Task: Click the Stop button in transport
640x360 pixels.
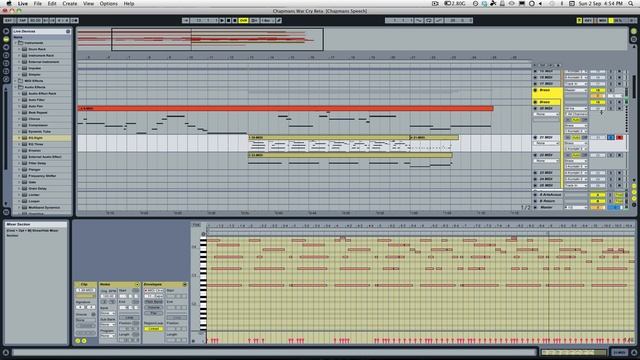Action: (x=228, y=20)
